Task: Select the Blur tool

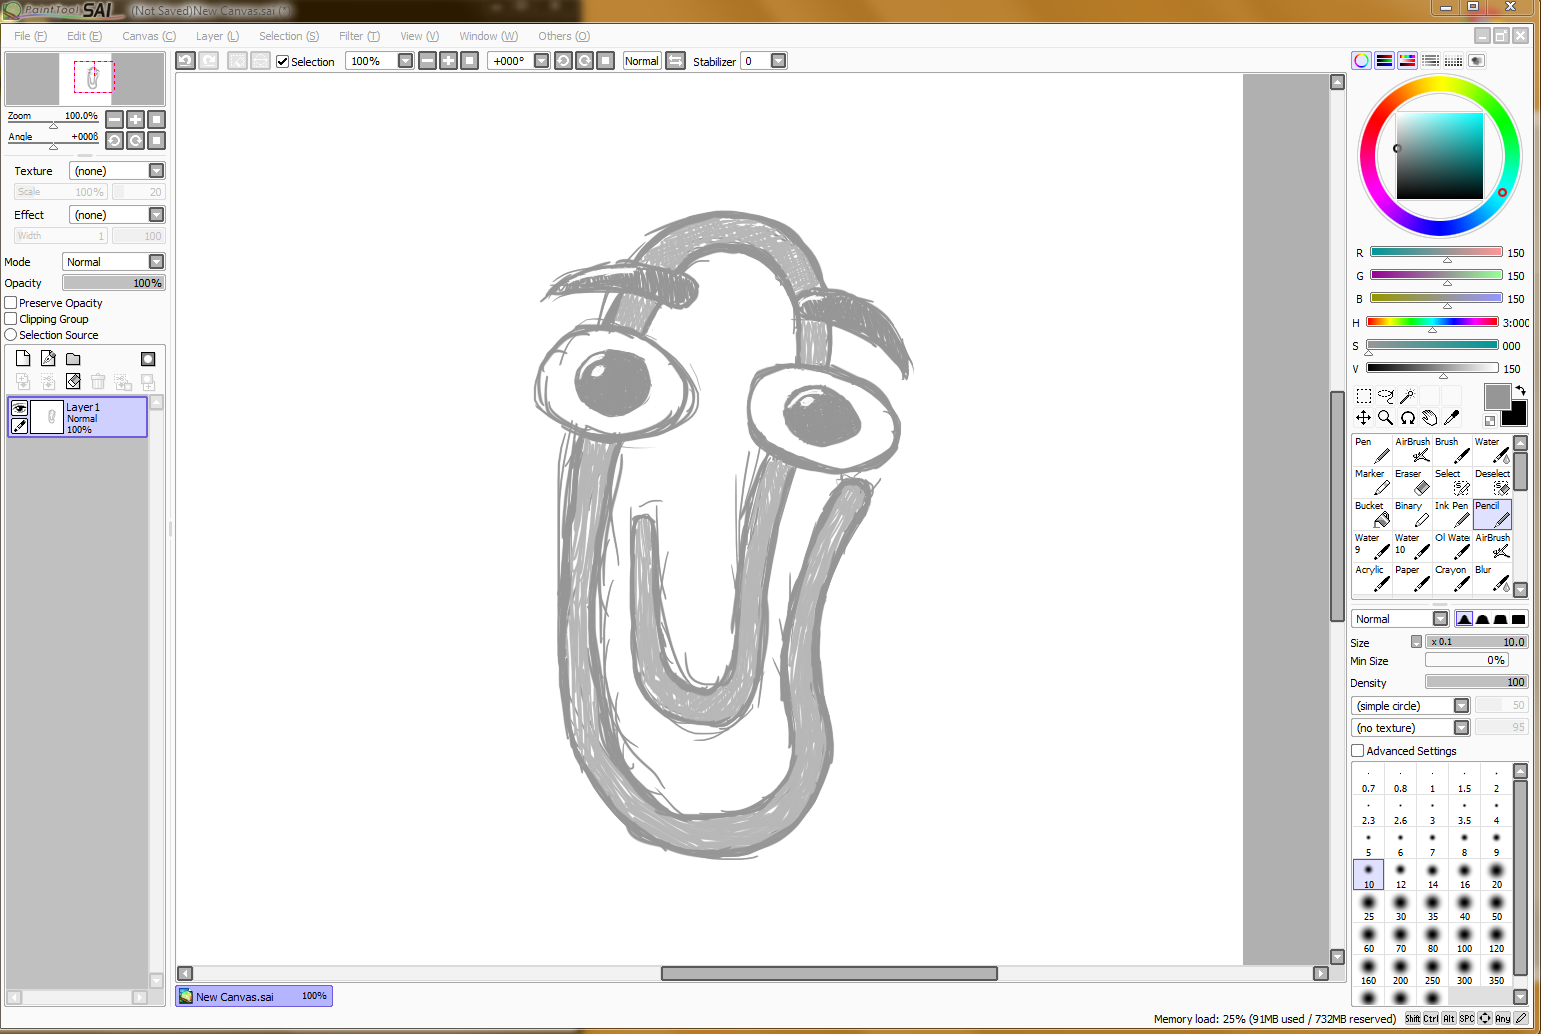Action: [x=1491, y=578]
